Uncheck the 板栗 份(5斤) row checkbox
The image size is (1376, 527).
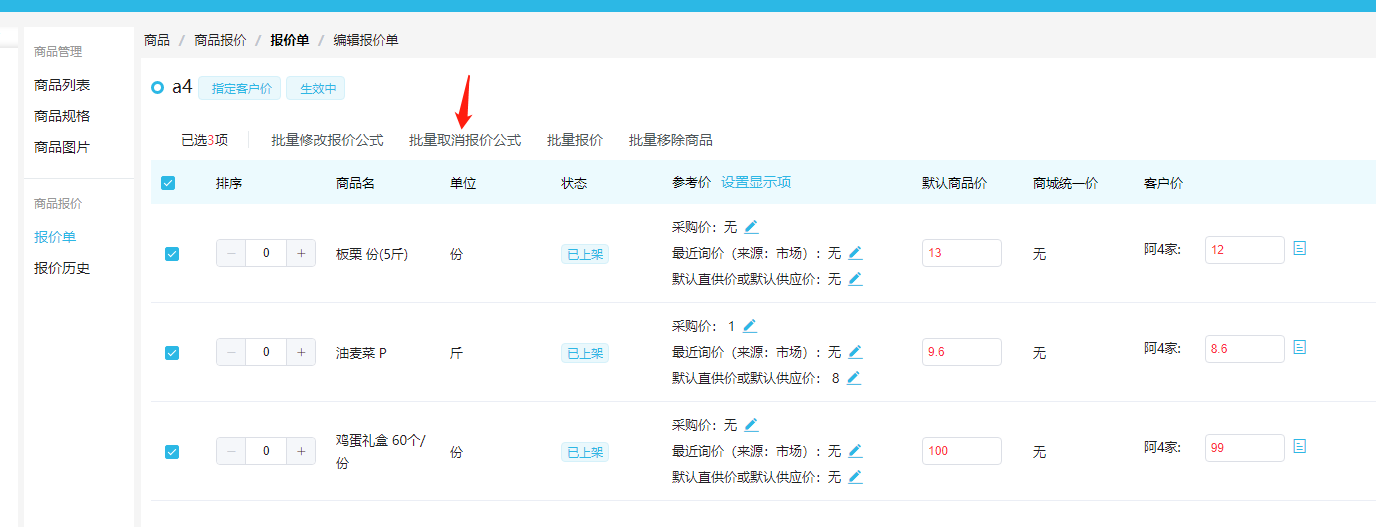171,254
